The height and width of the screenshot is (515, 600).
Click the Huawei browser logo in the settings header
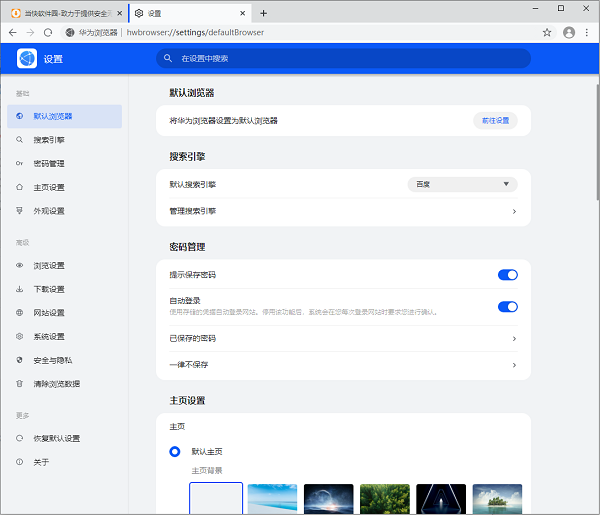[x=27, y=59]
